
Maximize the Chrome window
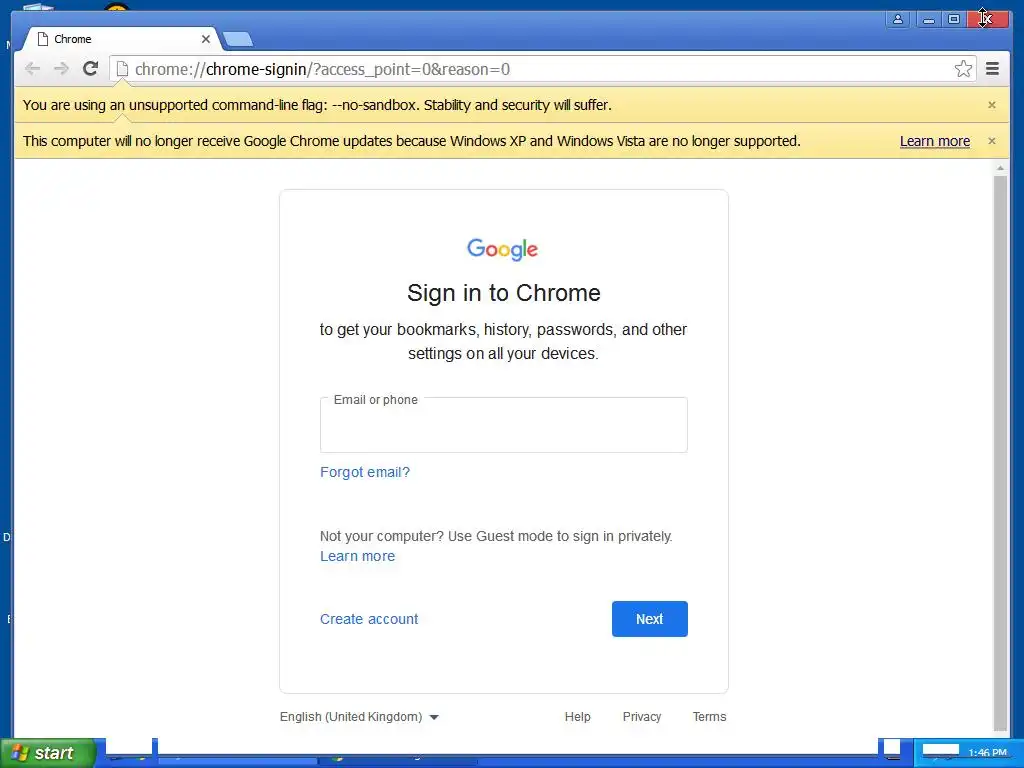pyautogui.click(x=954, y=19)
